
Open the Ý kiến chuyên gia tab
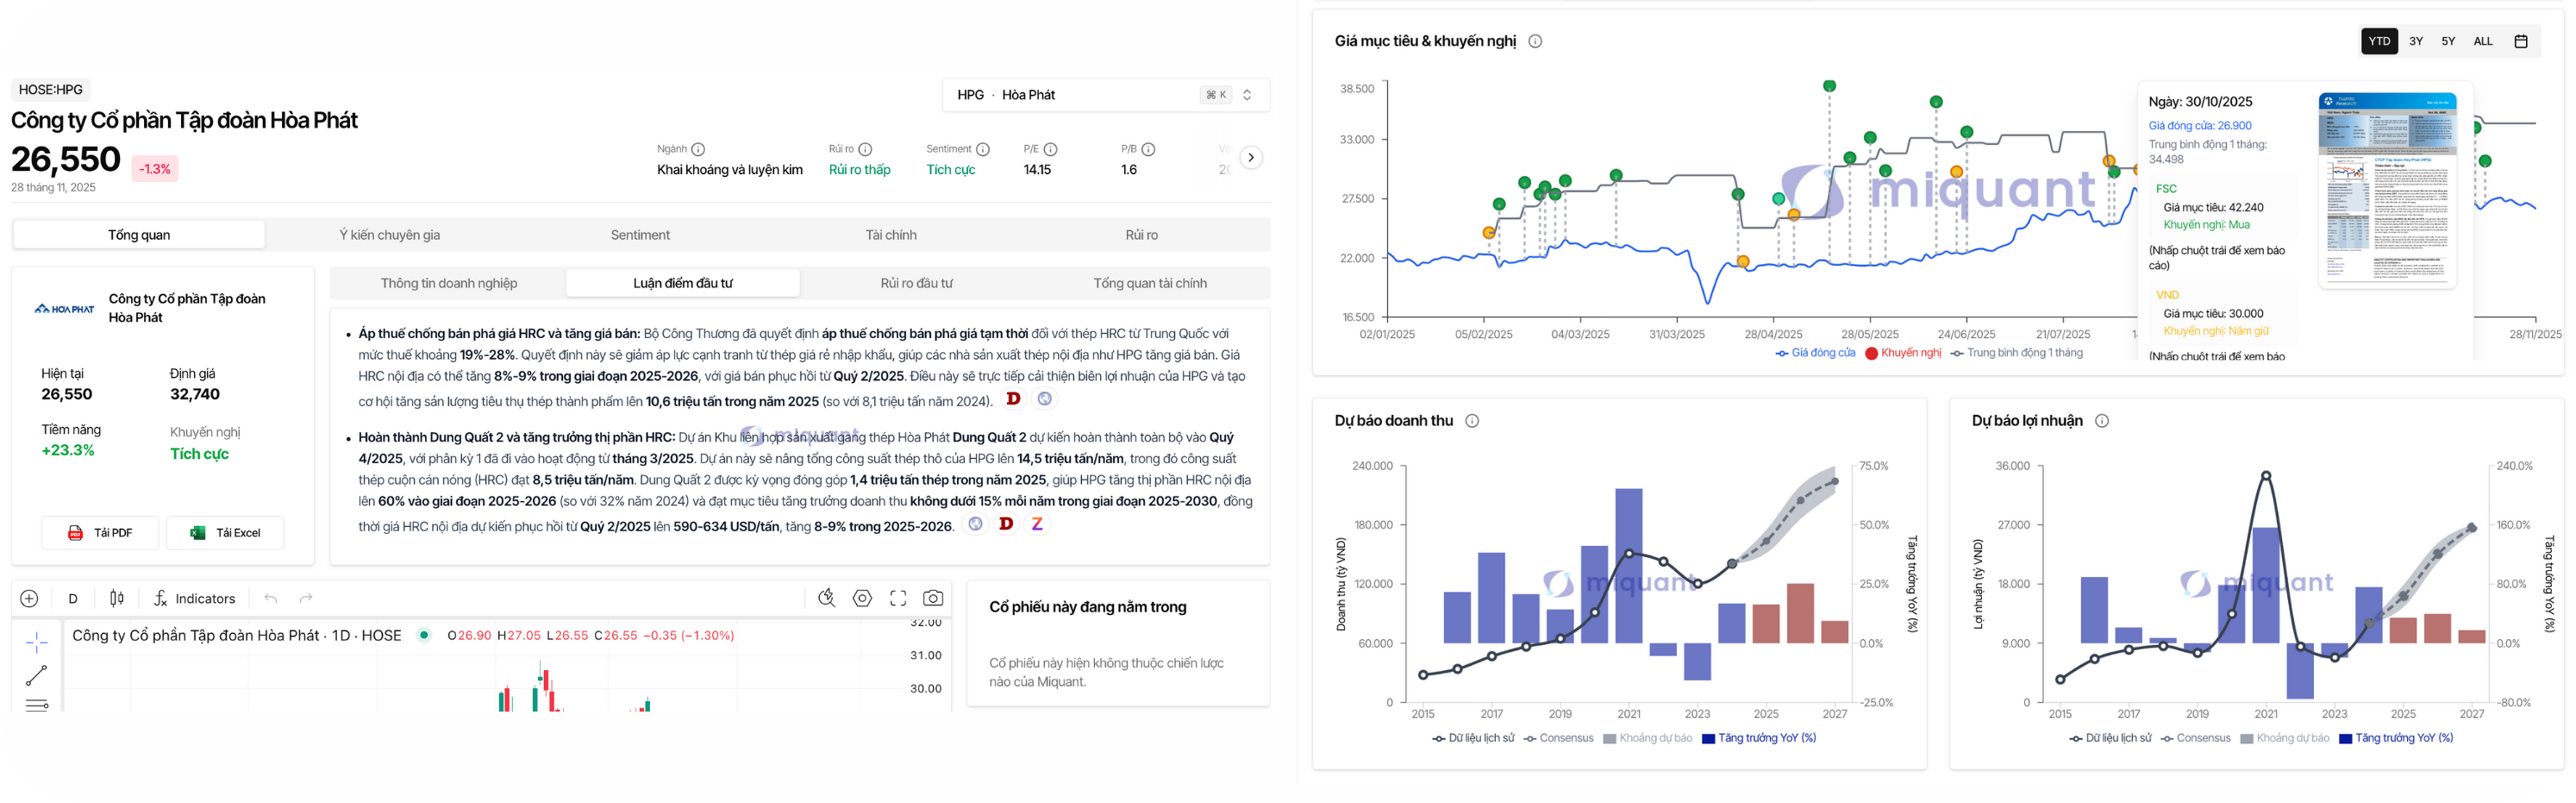coord(389,235)
